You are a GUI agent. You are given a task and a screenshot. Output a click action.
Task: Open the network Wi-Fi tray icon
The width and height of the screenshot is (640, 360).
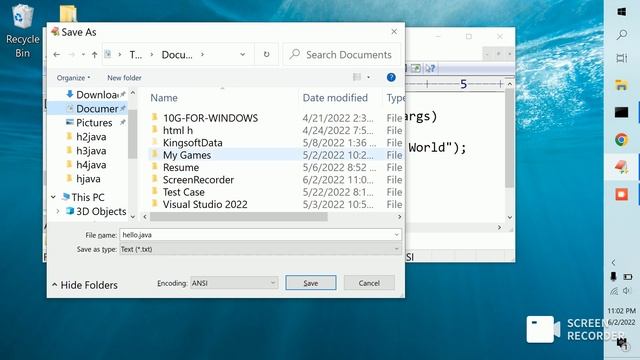pos(614,291)
